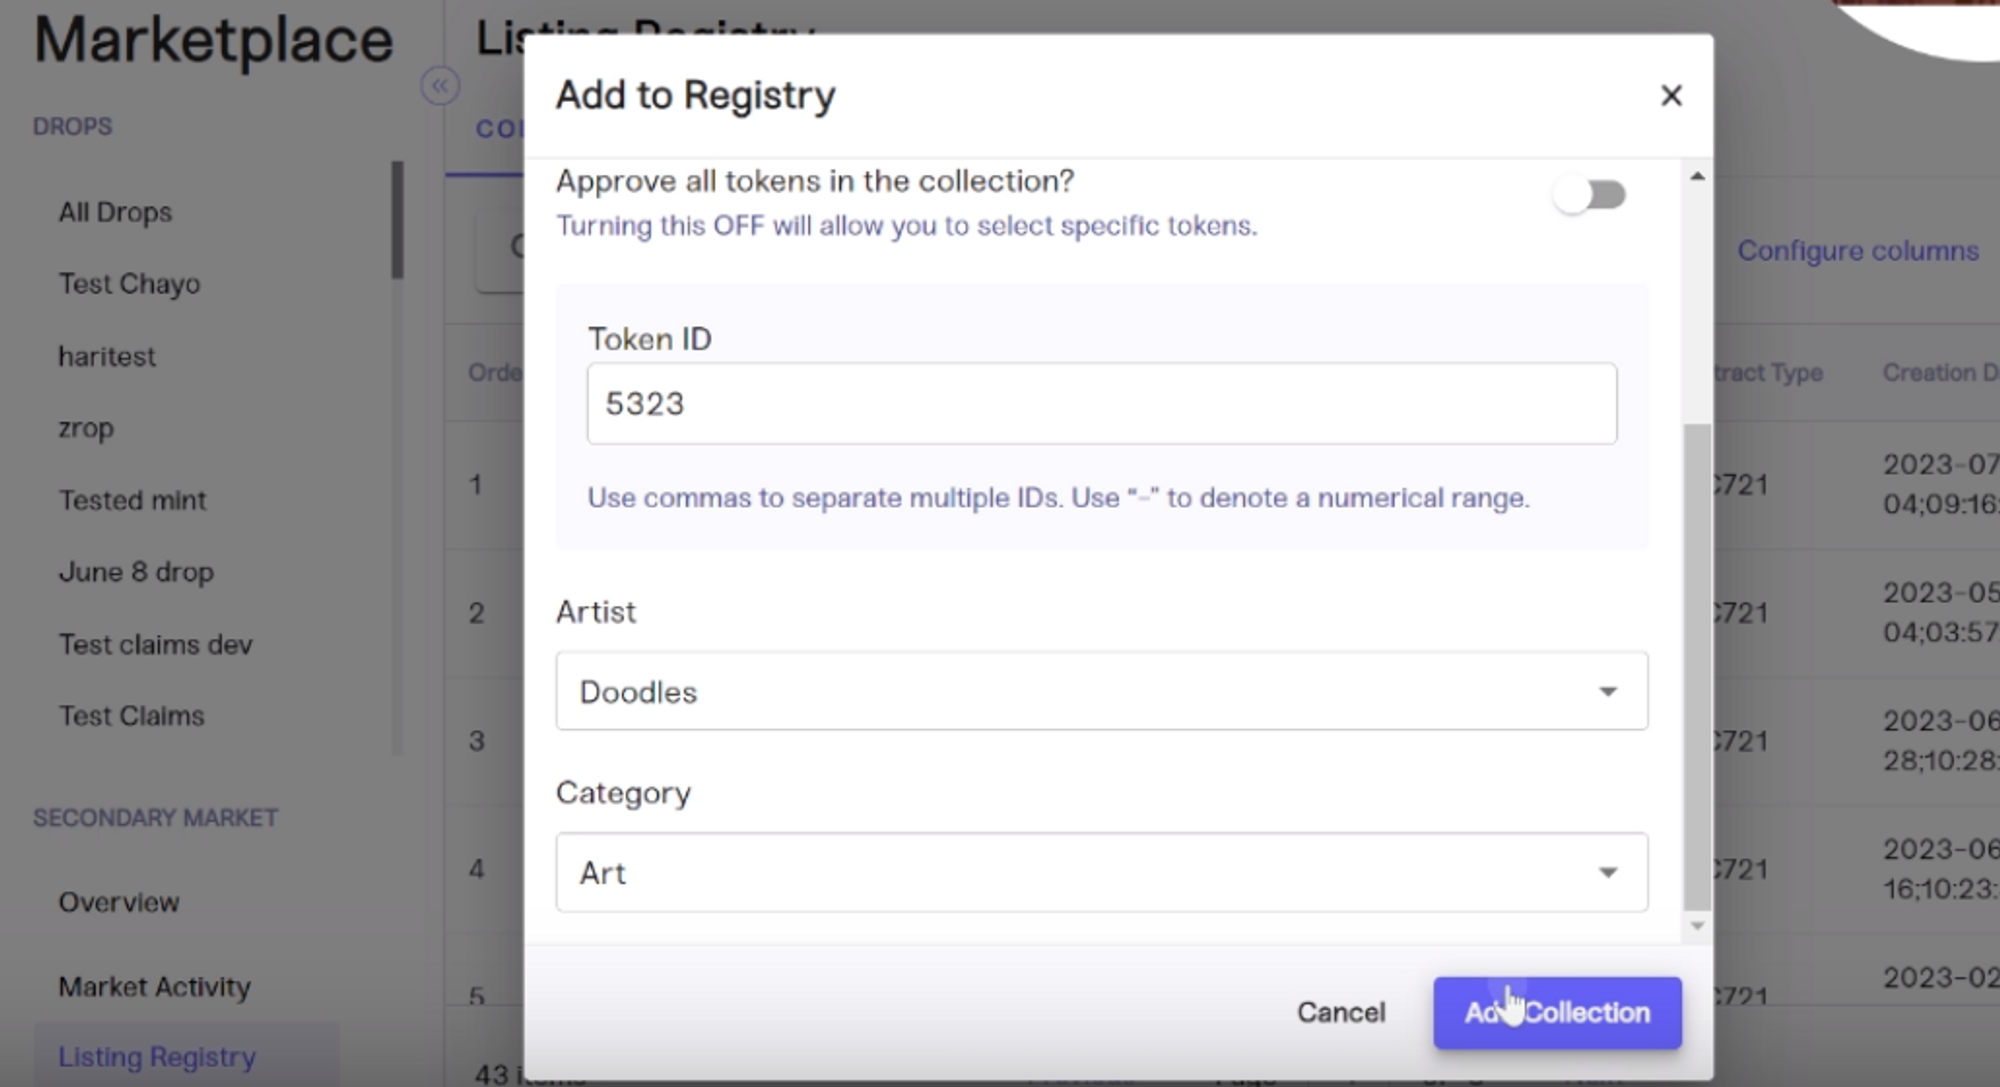Go to Overview in Secondary Market
Viewport: 2000px width, 1087px height.
point(118,902)
